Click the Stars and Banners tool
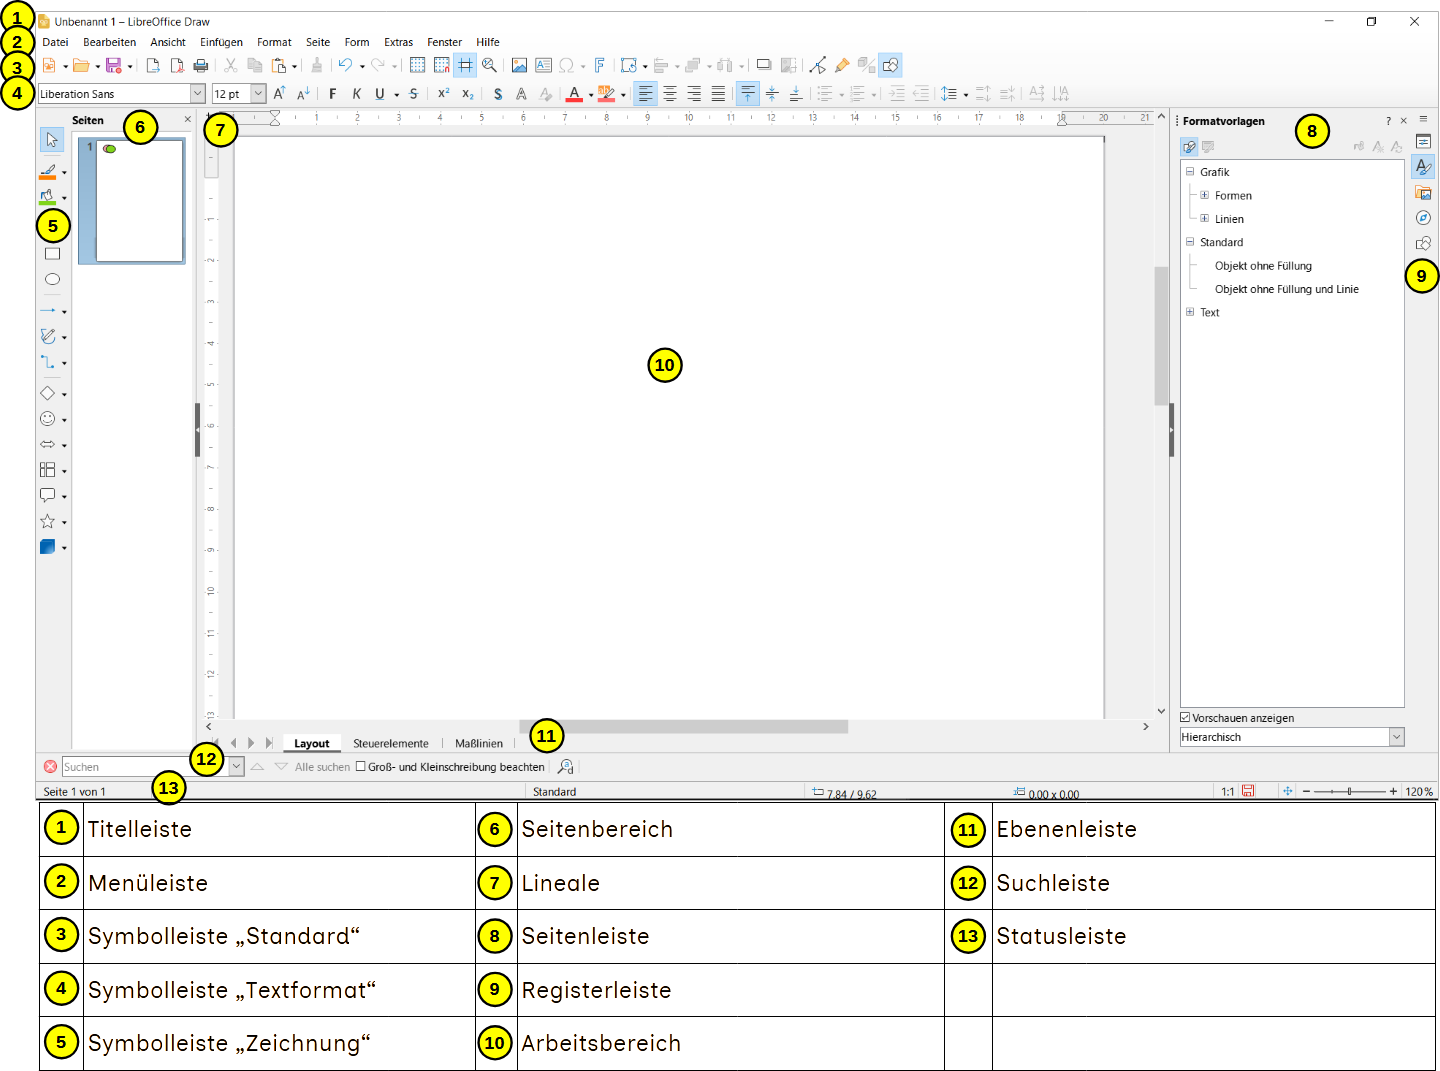1440x1071 pixels. coord(48,522)
